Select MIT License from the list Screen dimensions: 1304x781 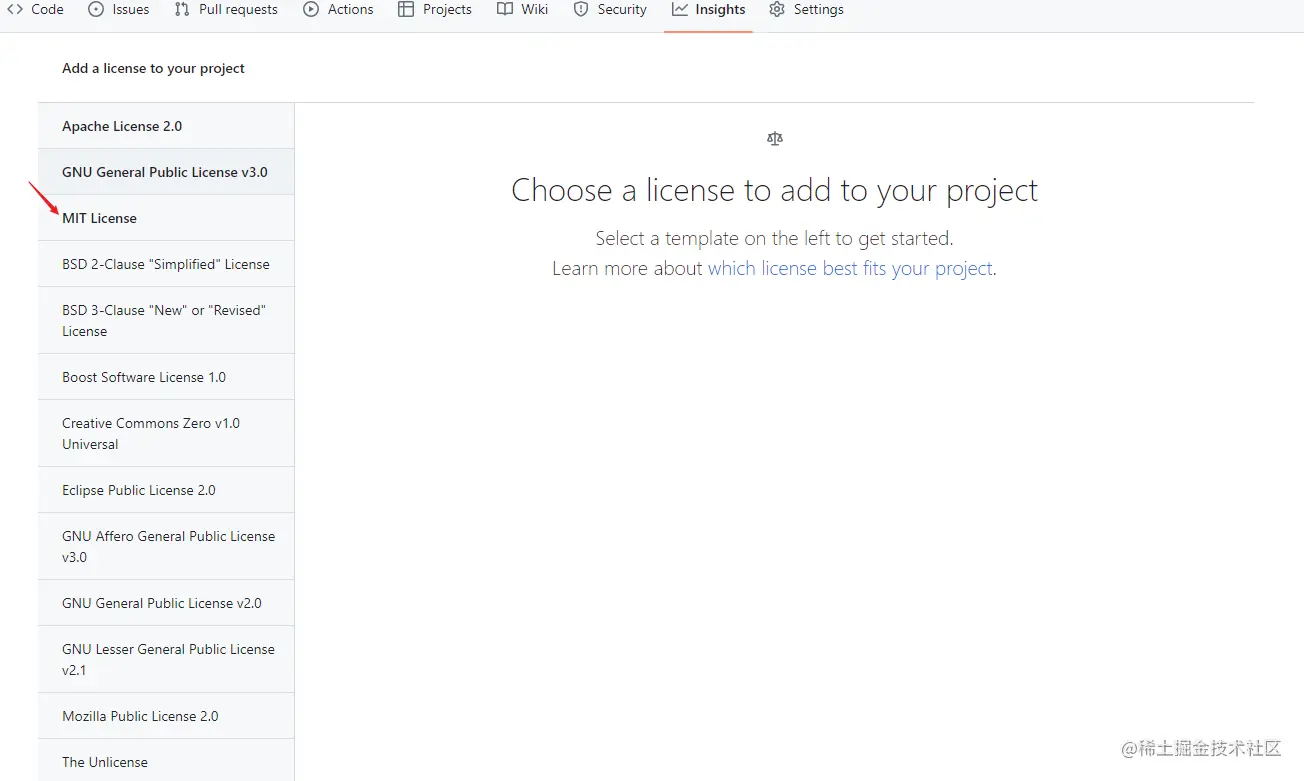[x=99, y=217]
